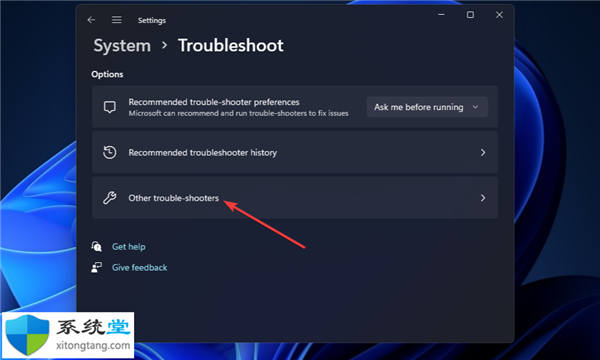This screenshot has height=360, width=600.
Task: Click the text about Microsoft recommending trouble-shooters
Action: click(238, 113)
